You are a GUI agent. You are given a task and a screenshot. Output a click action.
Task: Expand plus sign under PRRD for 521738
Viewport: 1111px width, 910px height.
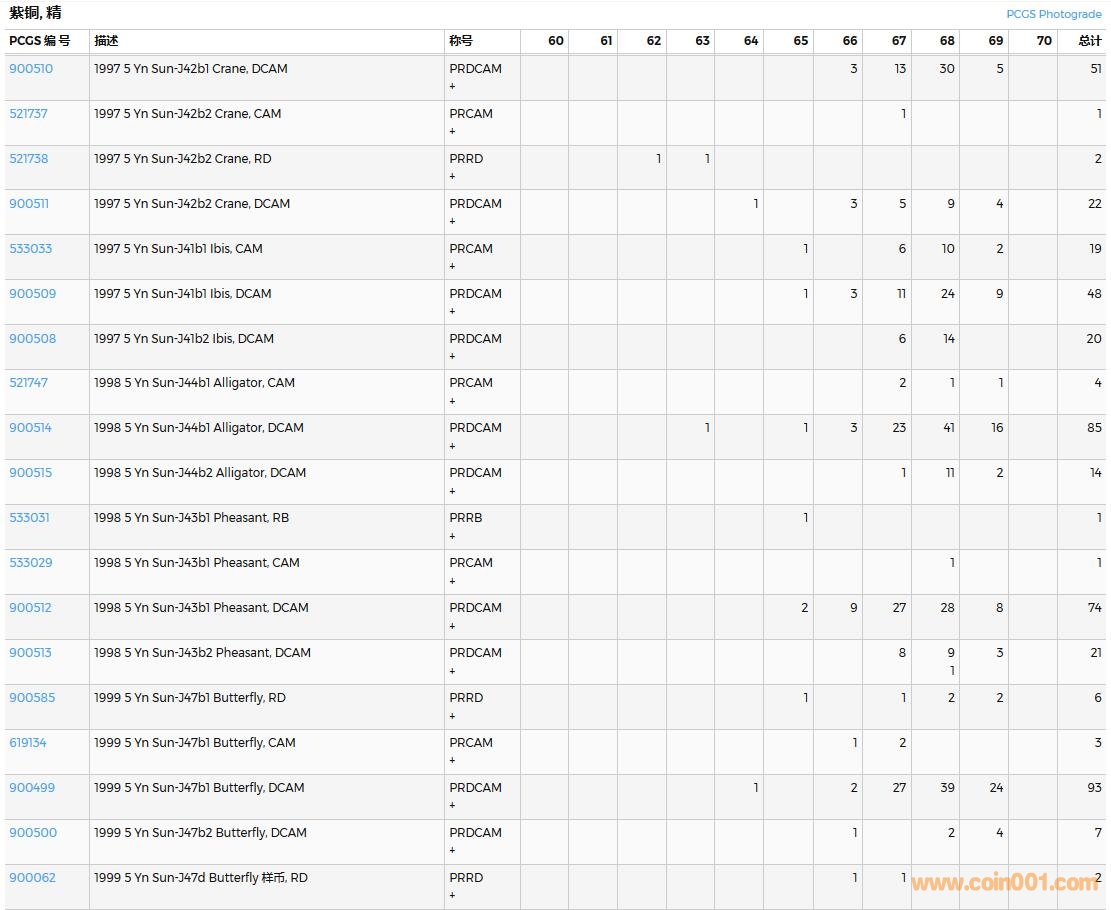(452, 177)
